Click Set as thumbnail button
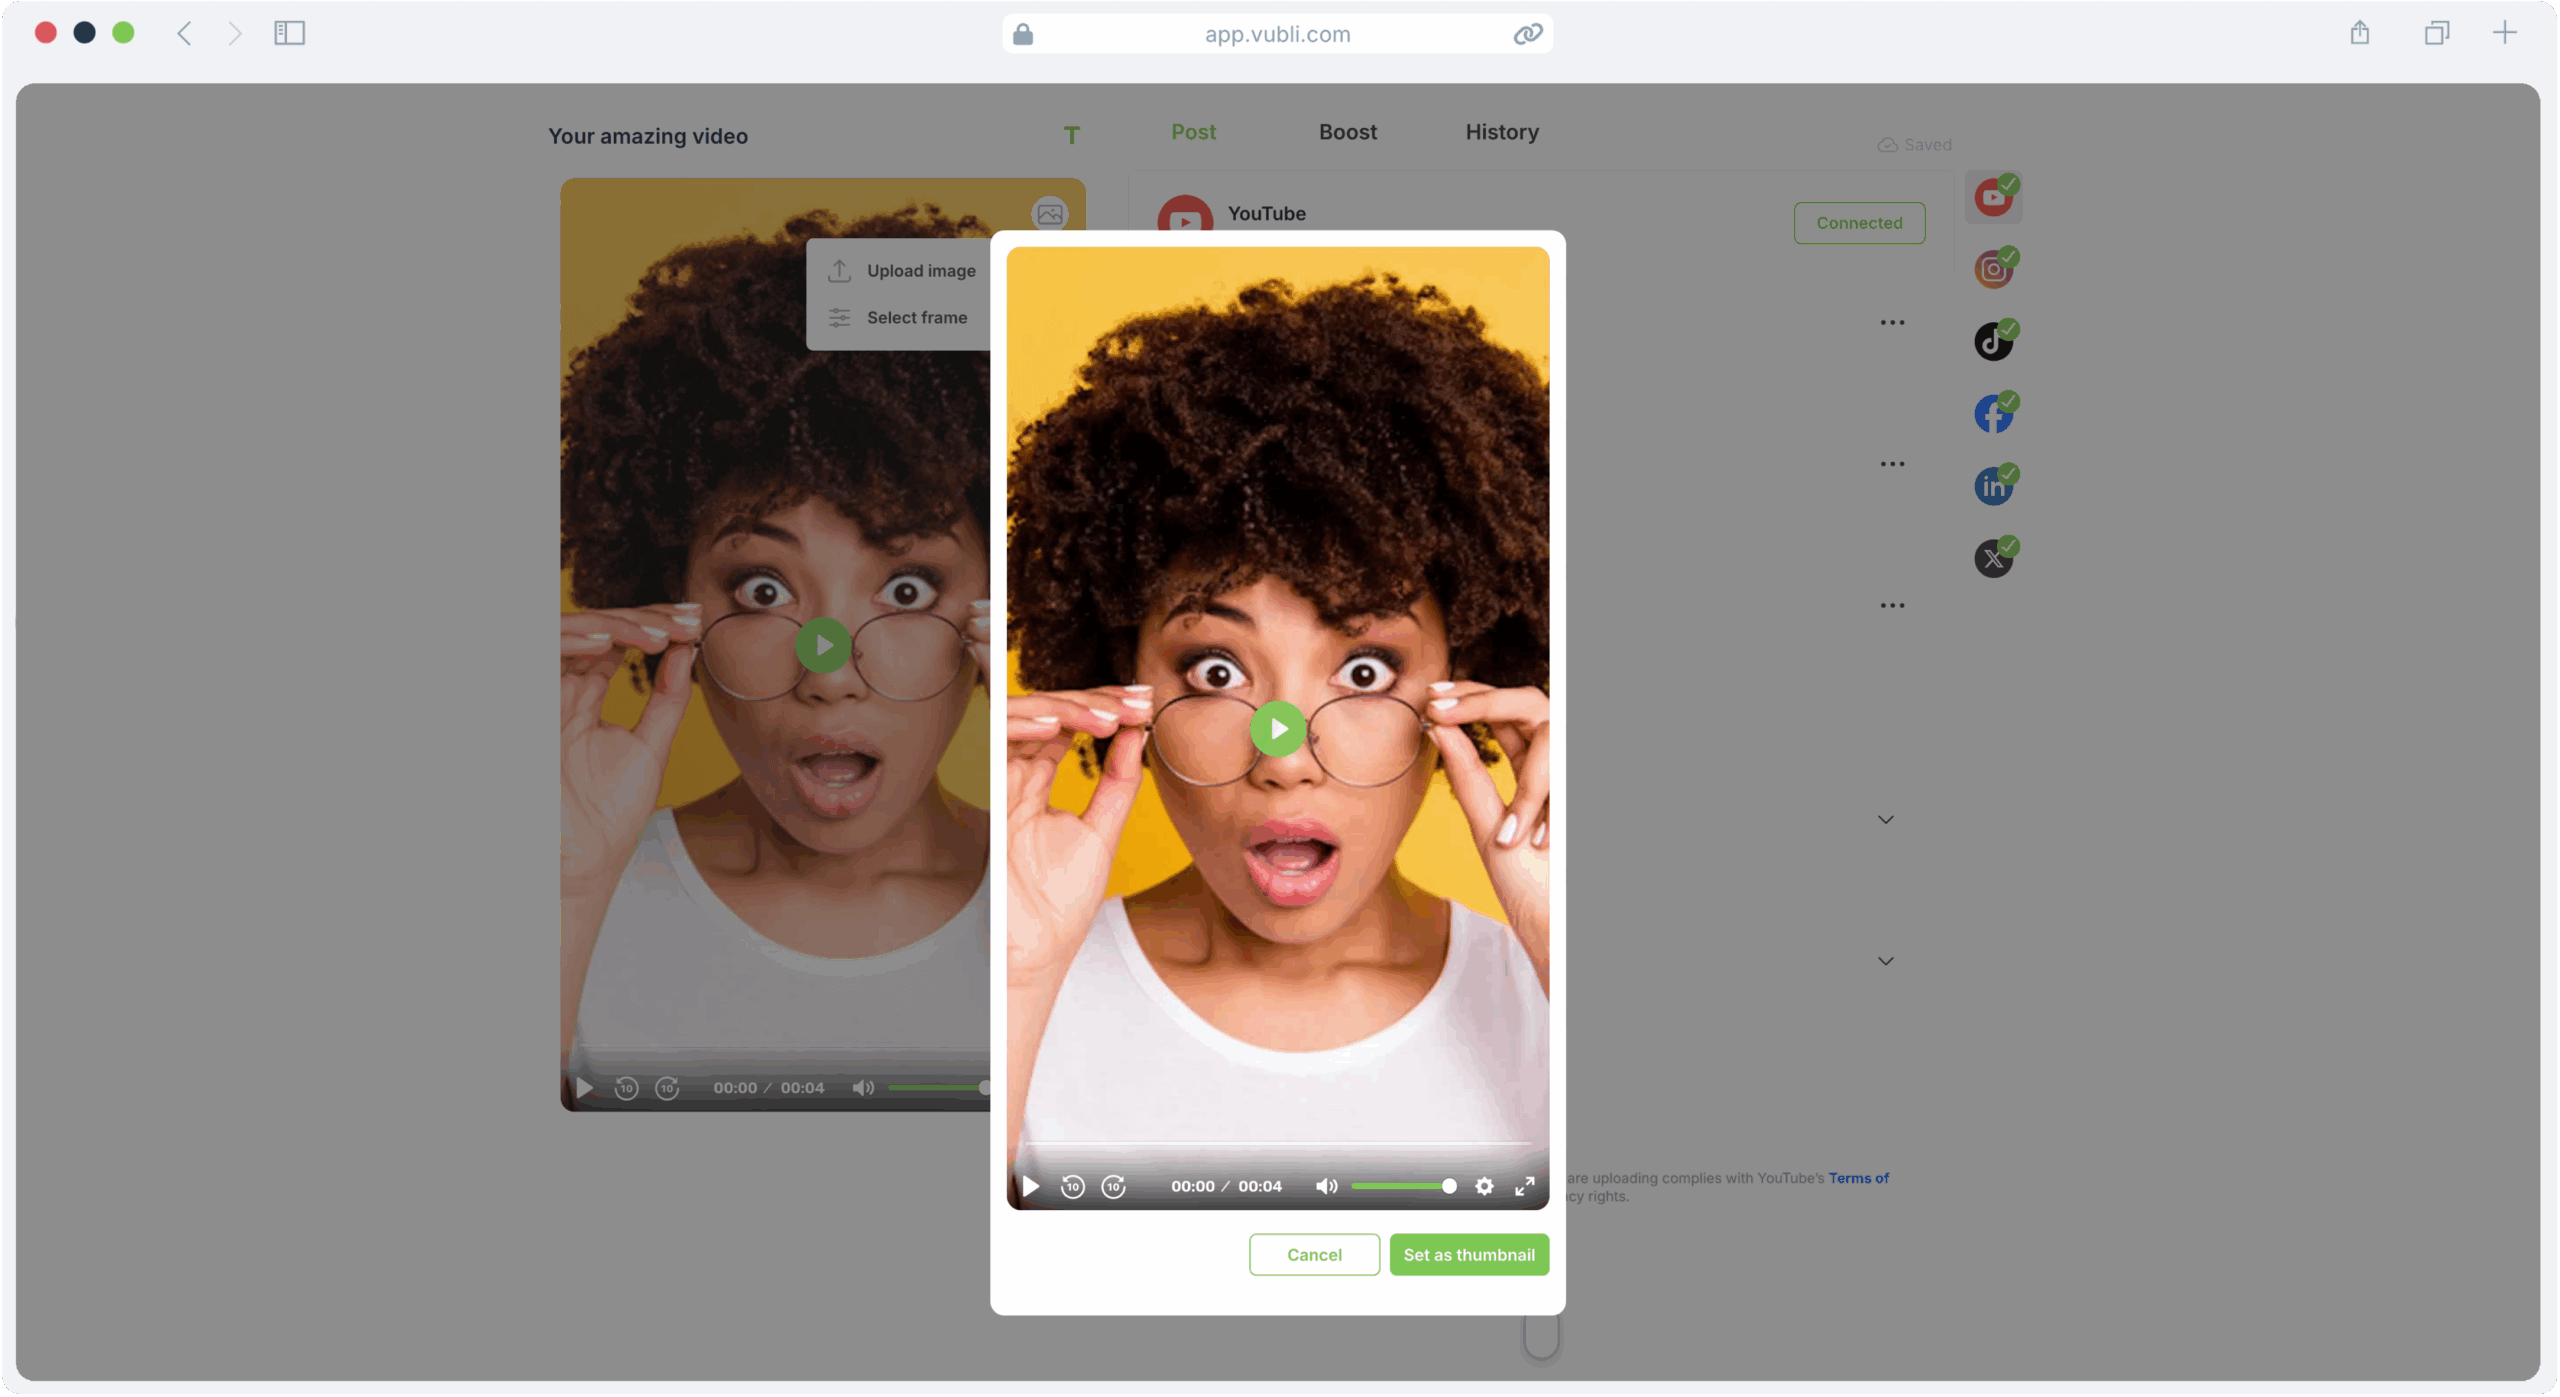2560x1397 pixels. [x=1468, y=1255]
